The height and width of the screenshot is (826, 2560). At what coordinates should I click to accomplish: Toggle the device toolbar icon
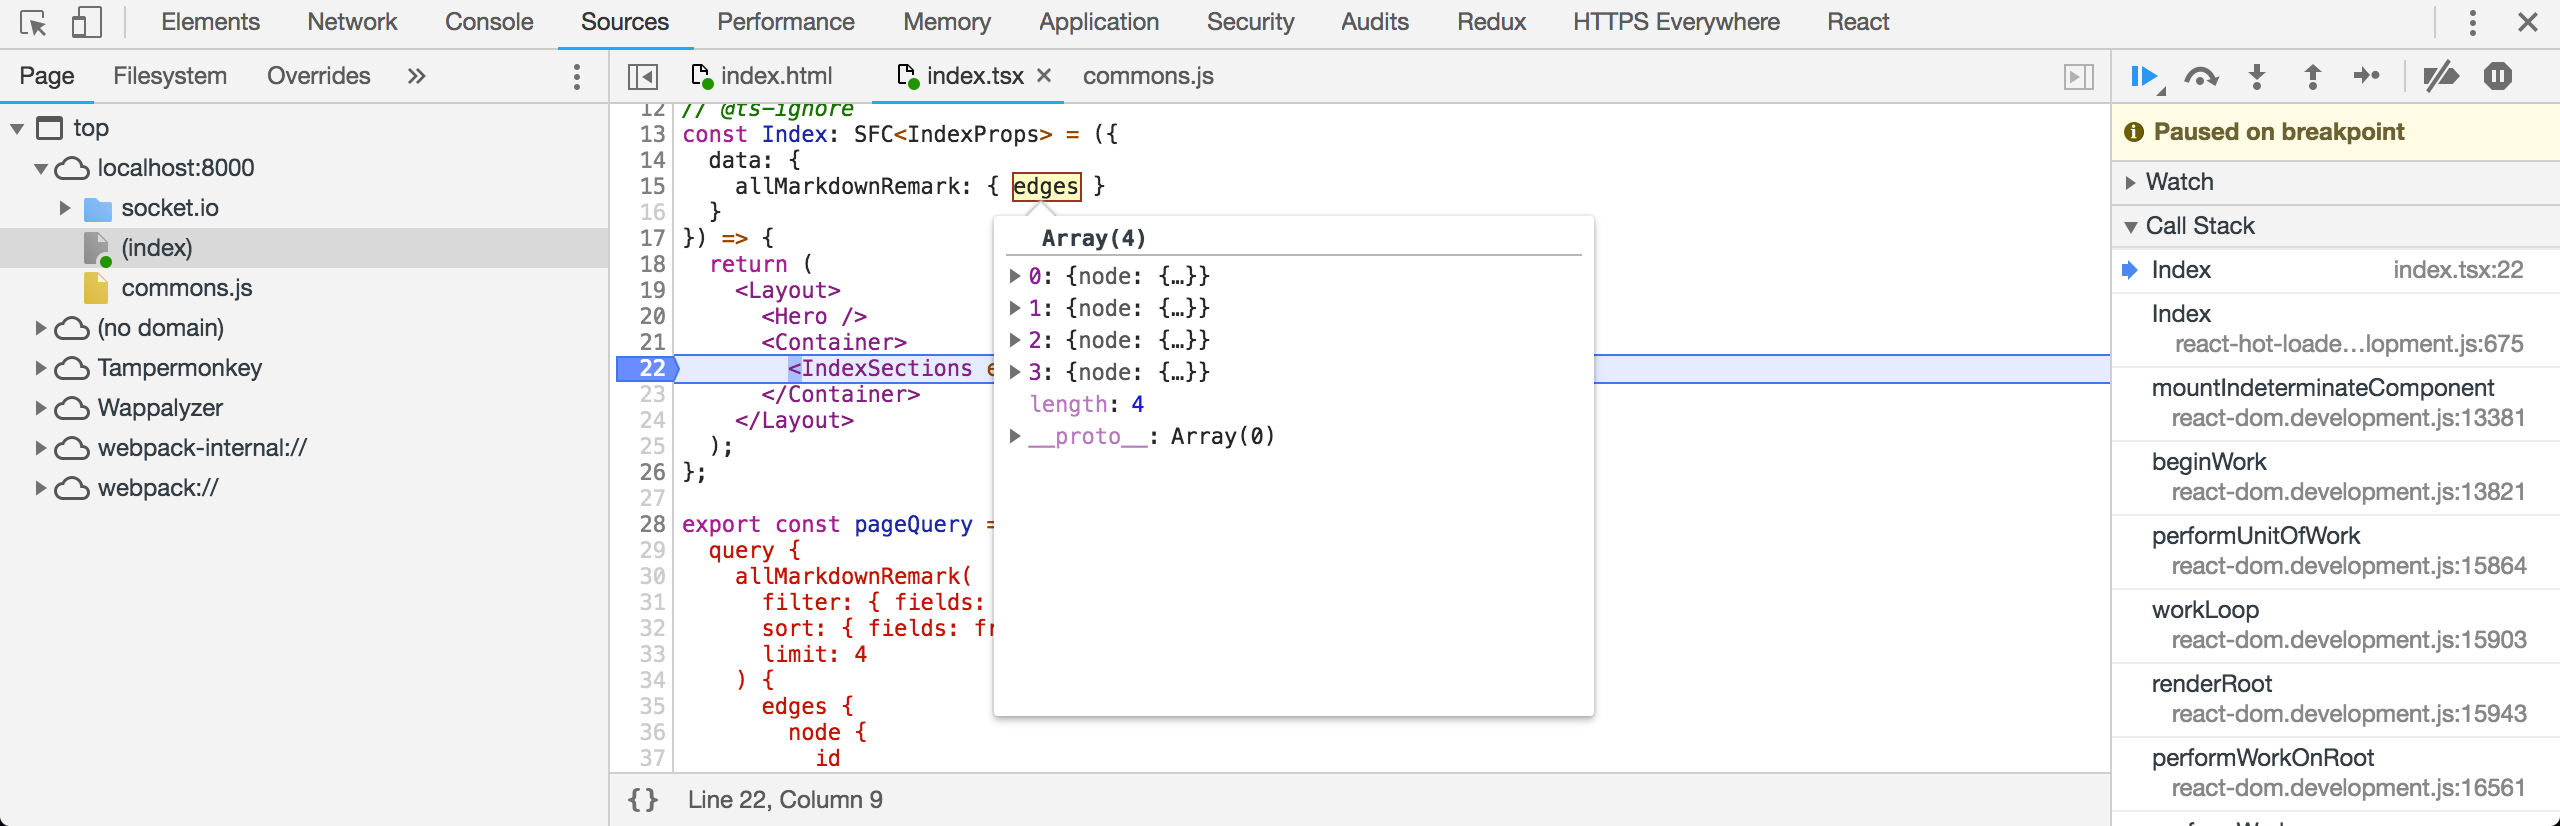(x=87, y=22)
